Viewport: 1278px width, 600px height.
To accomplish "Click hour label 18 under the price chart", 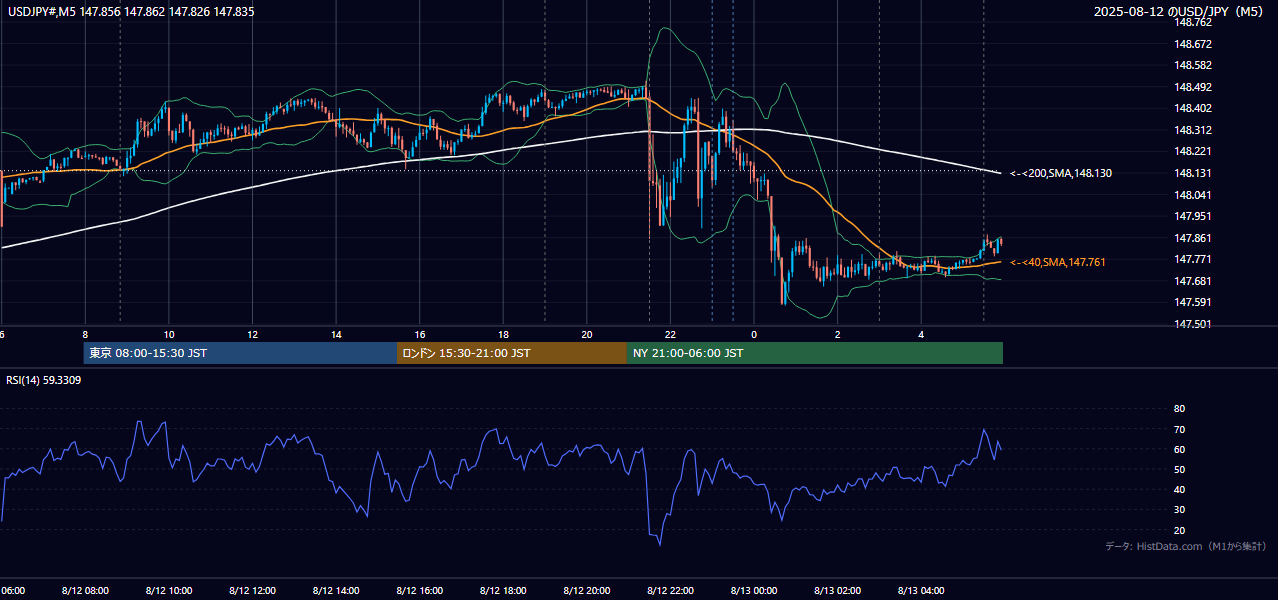I will 503,335.
